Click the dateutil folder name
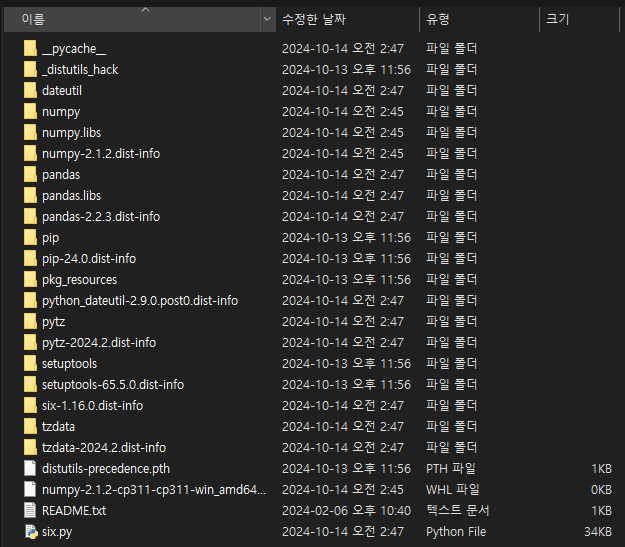This screenshot has height=547, width=625. pos(62,91)
